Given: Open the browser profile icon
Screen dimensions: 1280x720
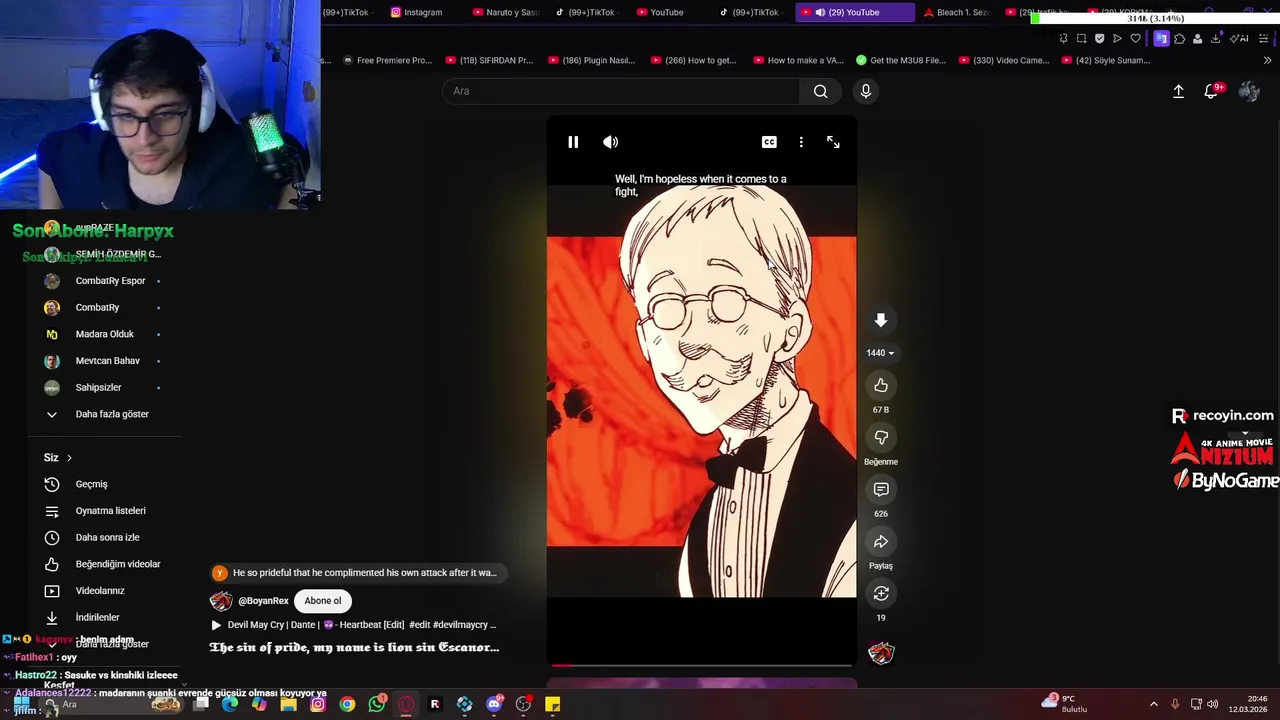Looking at the screenshot, I should 1197,39.
